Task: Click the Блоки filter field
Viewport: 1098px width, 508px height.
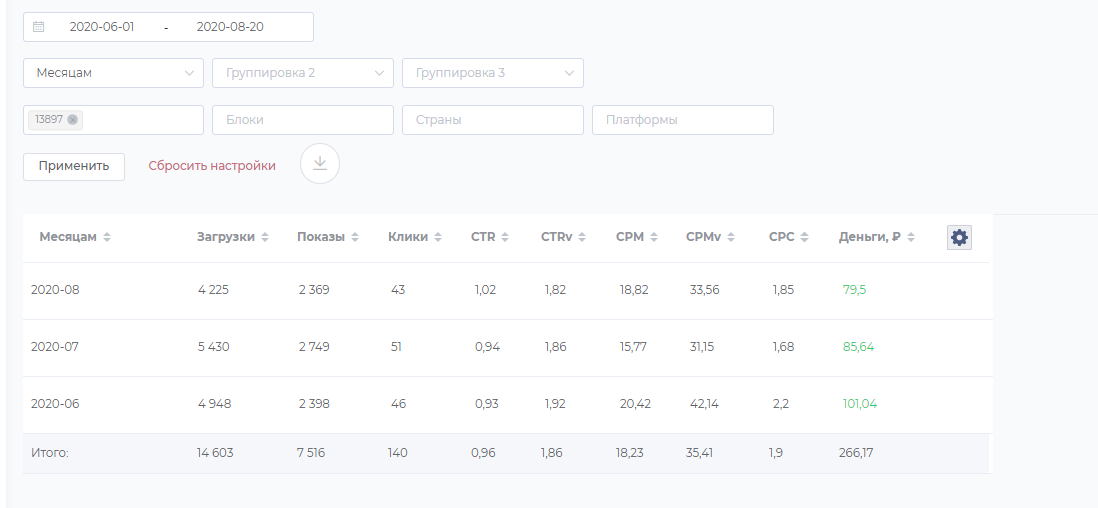Action: pos(303,120)
